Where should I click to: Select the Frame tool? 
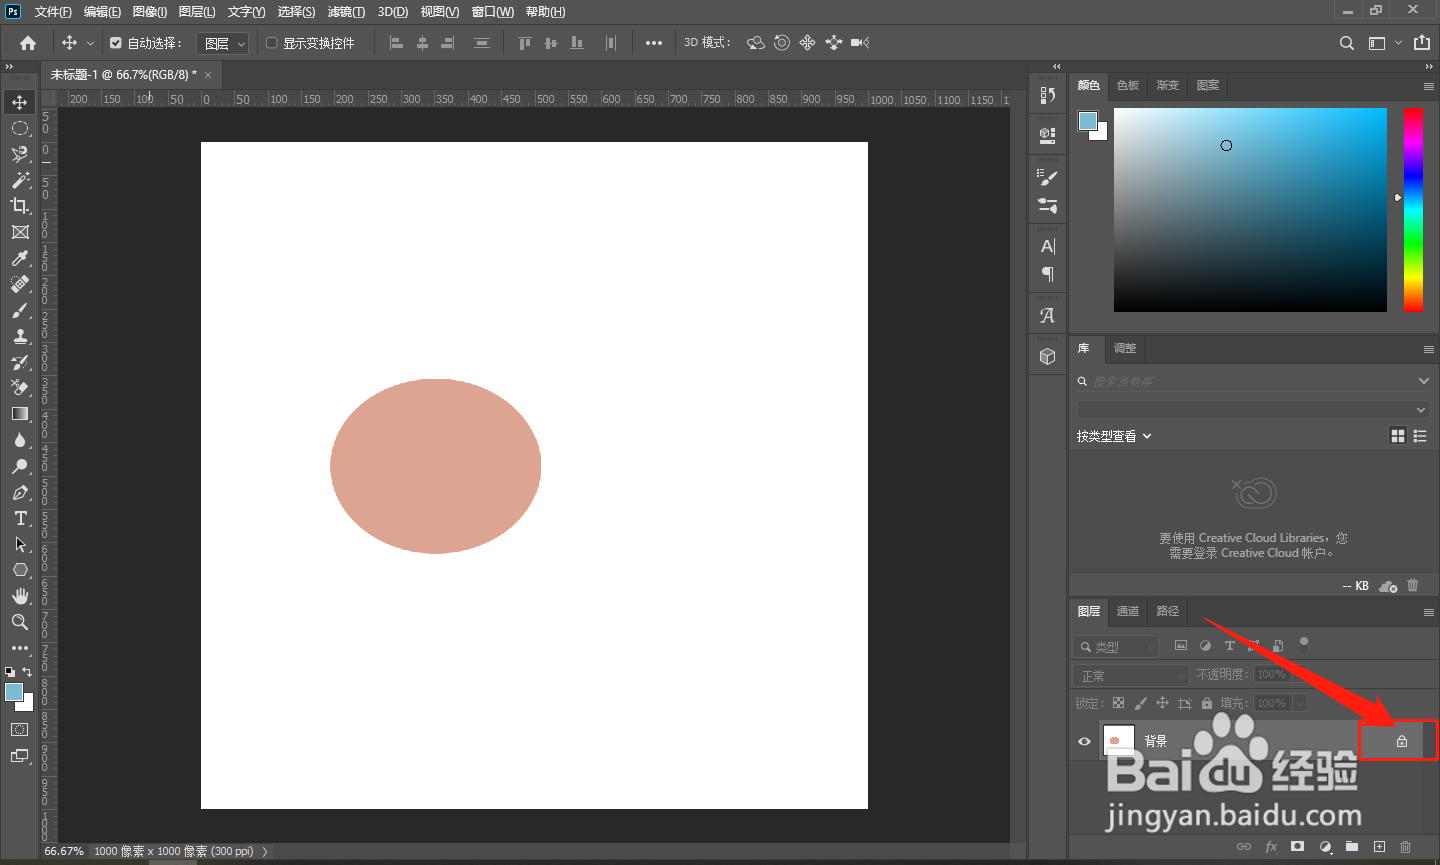(x=20, y=232)
